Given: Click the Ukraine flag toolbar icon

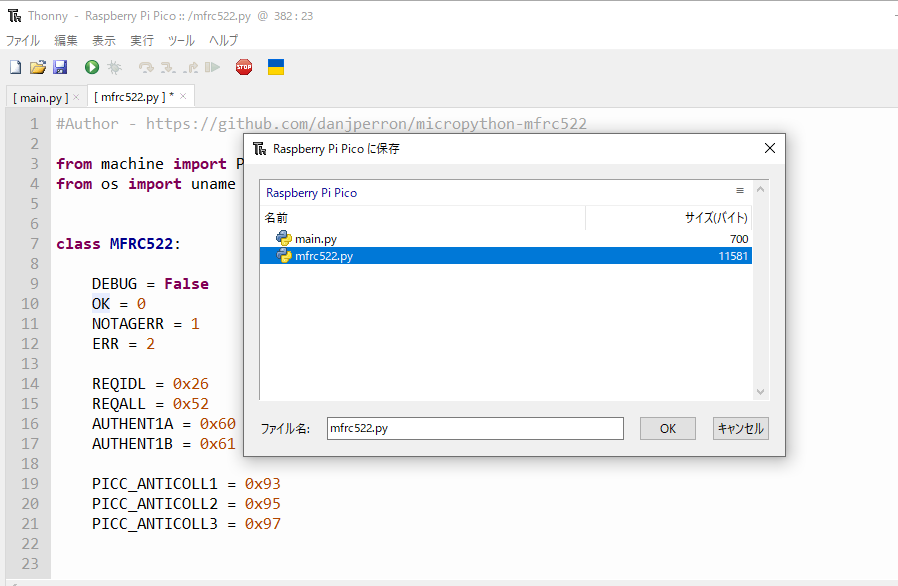Looking at the screenshot, I should tap(276, 67).
